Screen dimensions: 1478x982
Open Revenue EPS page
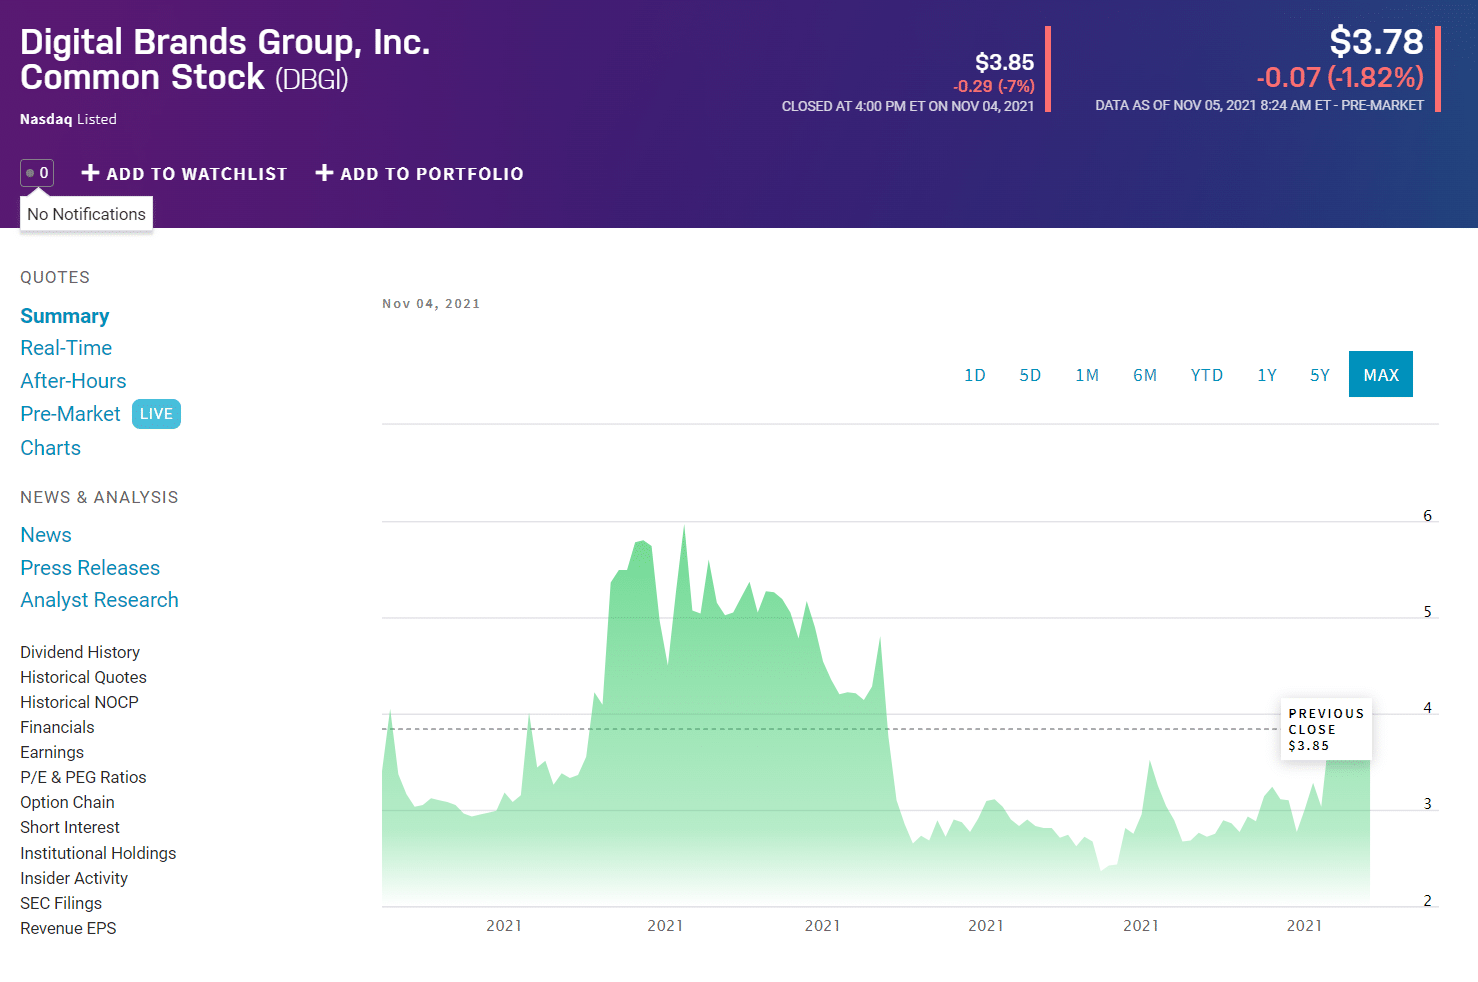68,928
